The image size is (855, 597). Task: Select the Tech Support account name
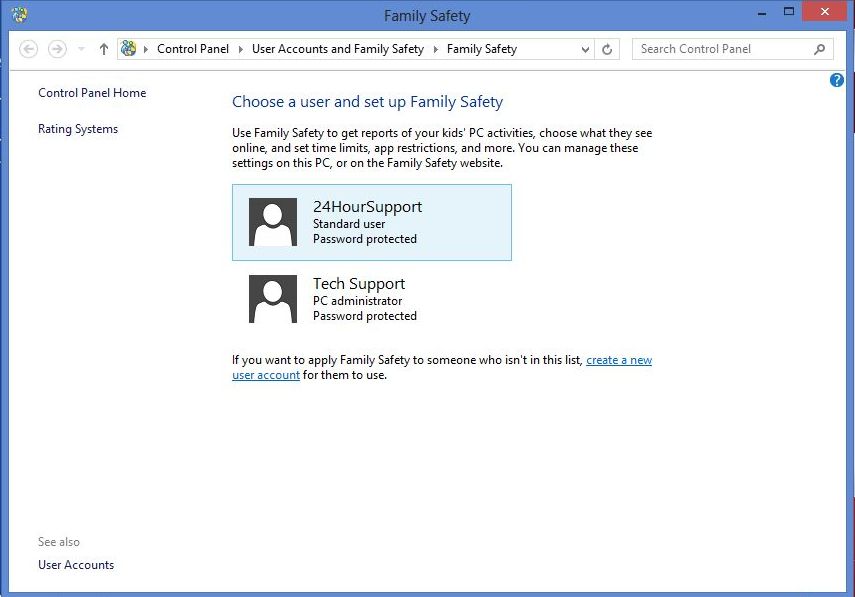pyautogui.click(x=359, y=284)
